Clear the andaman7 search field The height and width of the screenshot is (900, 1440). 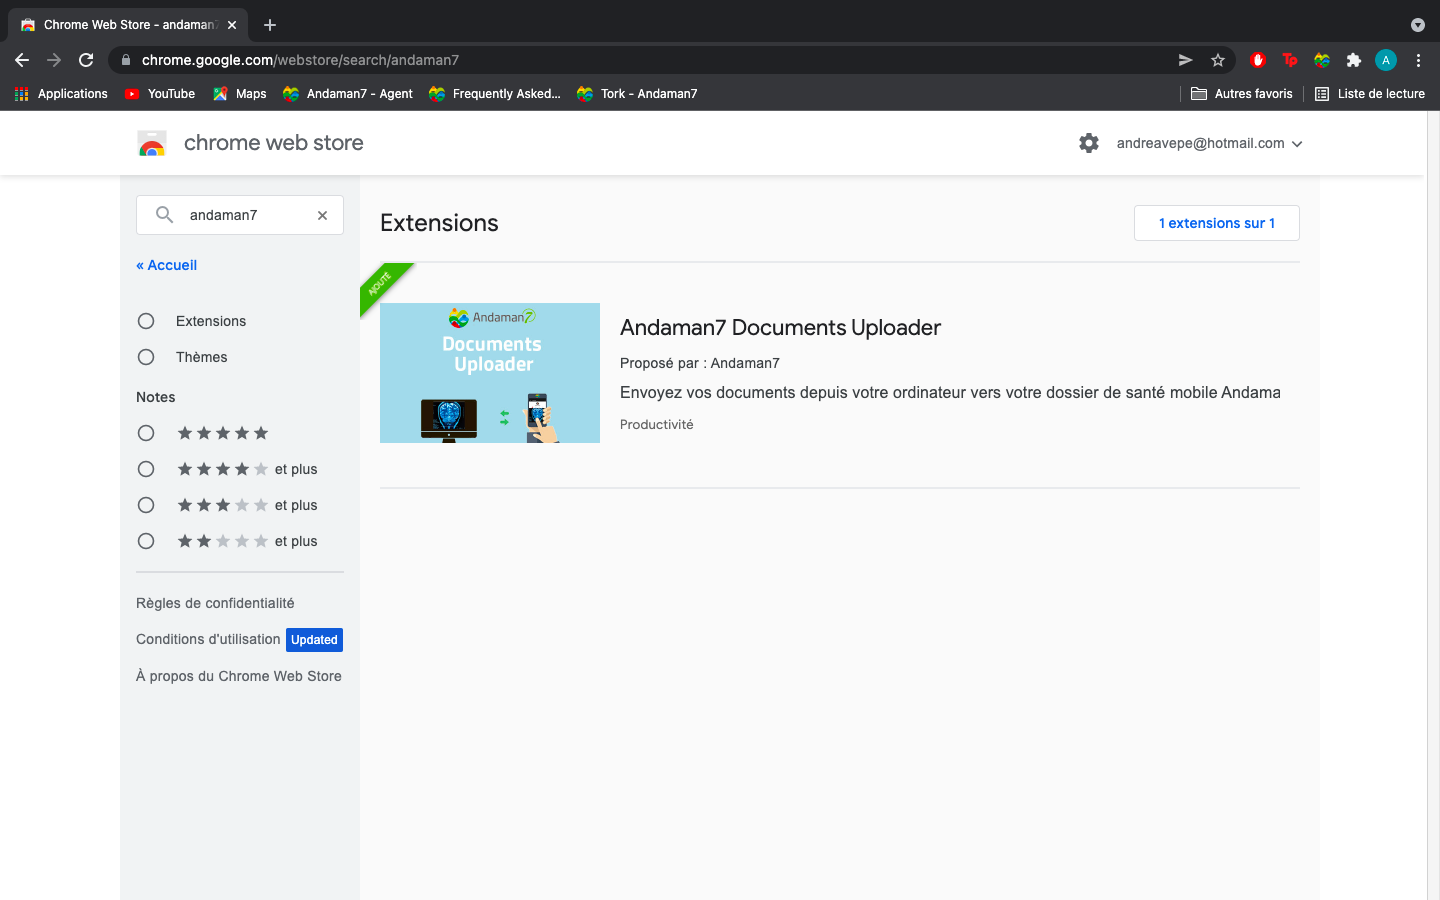point(322,215)
